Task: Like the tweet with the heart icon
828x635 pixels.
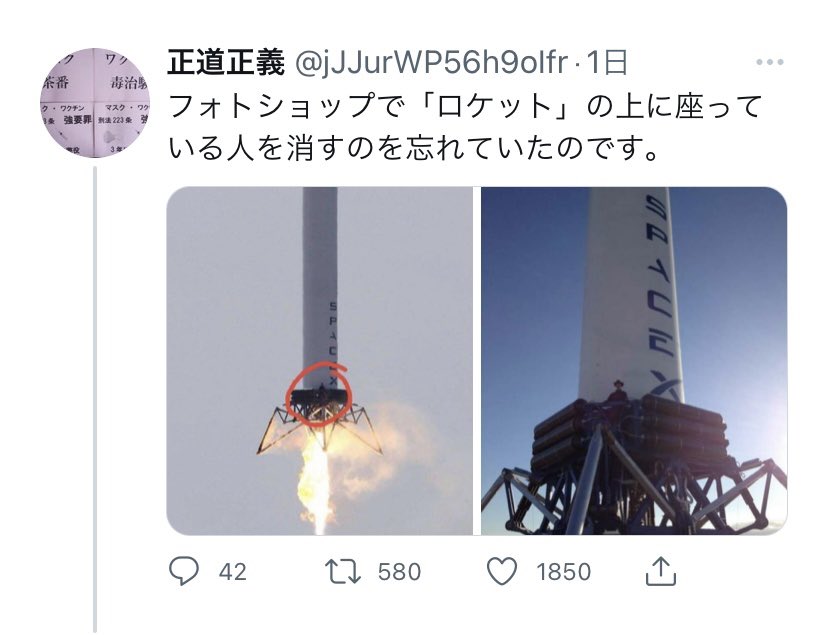Action: click(502, 572)
